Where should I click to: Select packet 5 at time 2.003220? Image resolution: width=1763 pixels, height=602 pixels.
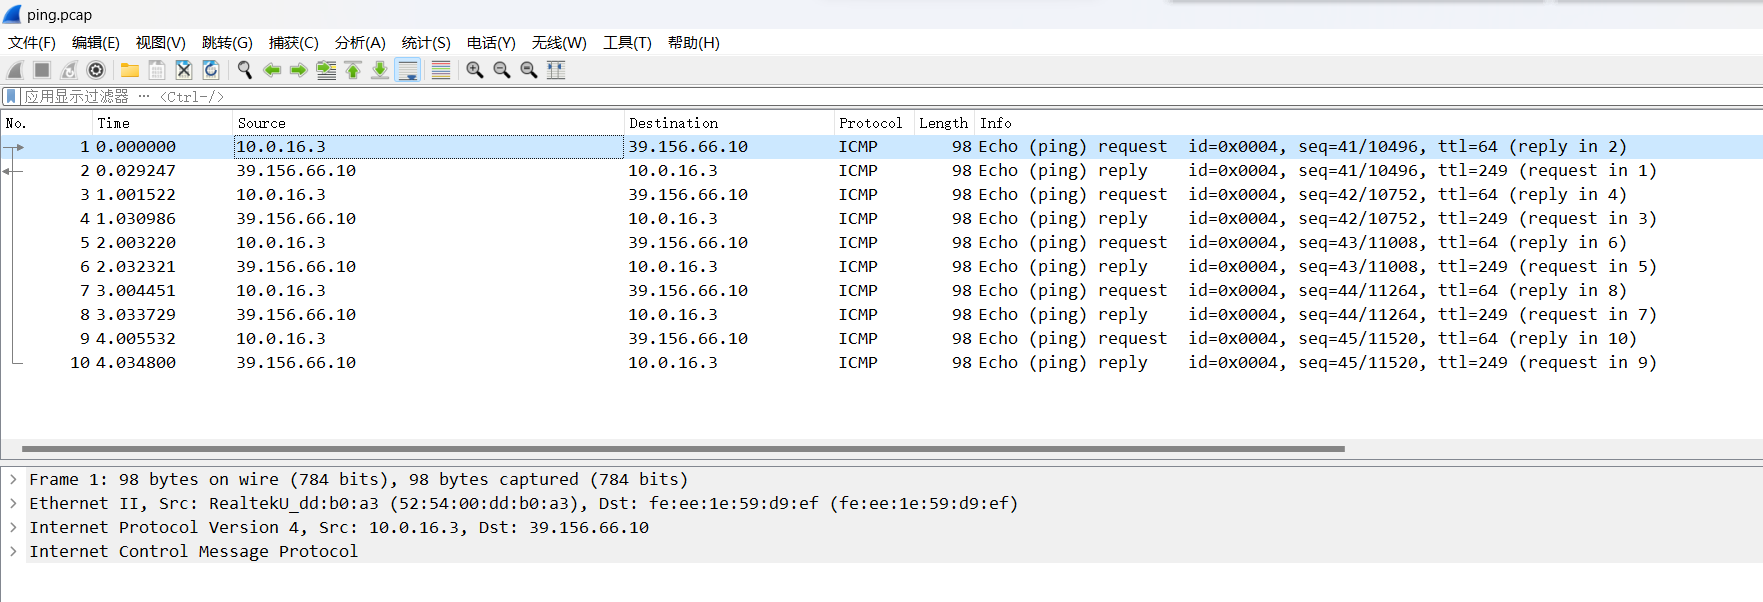click(x=881, y=243)
